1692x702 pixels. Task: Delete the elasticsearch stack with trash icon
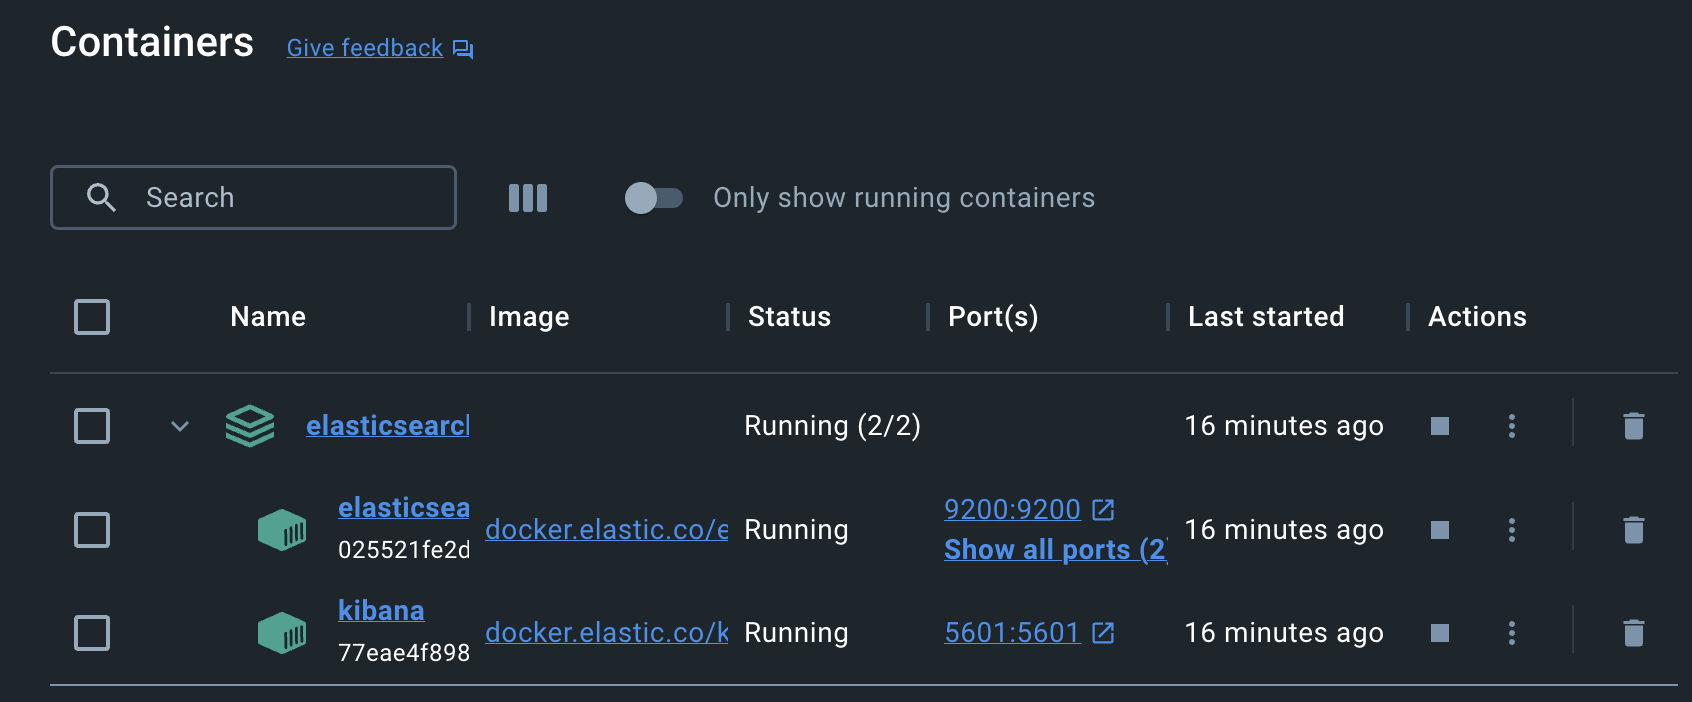(x=1634, y=426)
